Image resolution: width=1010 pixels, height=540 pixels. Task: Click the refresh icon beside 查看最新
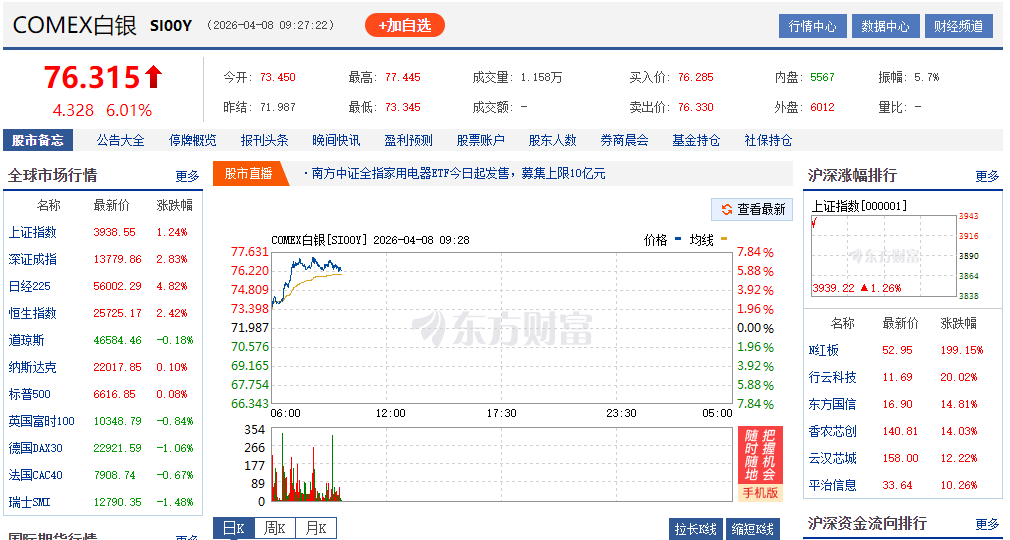[x=725, y=209]
